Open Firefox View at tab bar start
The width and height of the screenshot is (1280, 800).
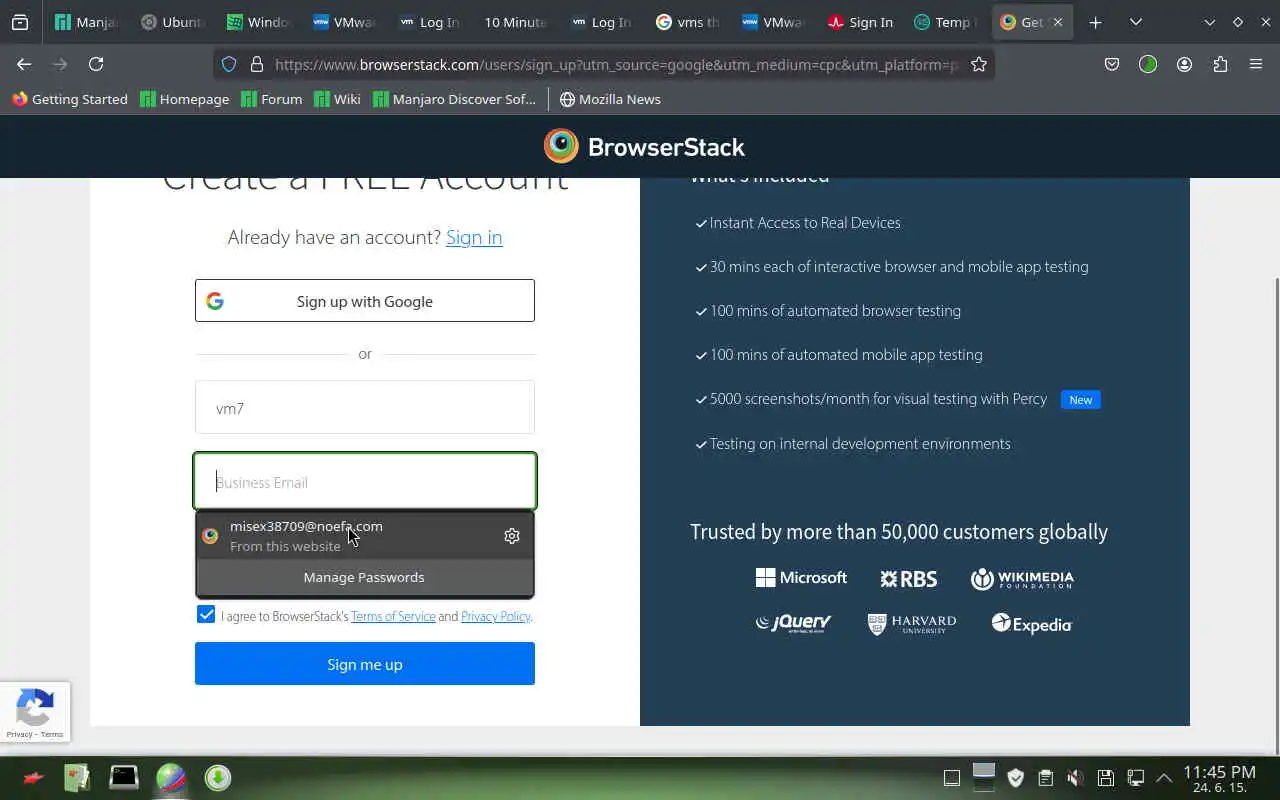[20, 22]
